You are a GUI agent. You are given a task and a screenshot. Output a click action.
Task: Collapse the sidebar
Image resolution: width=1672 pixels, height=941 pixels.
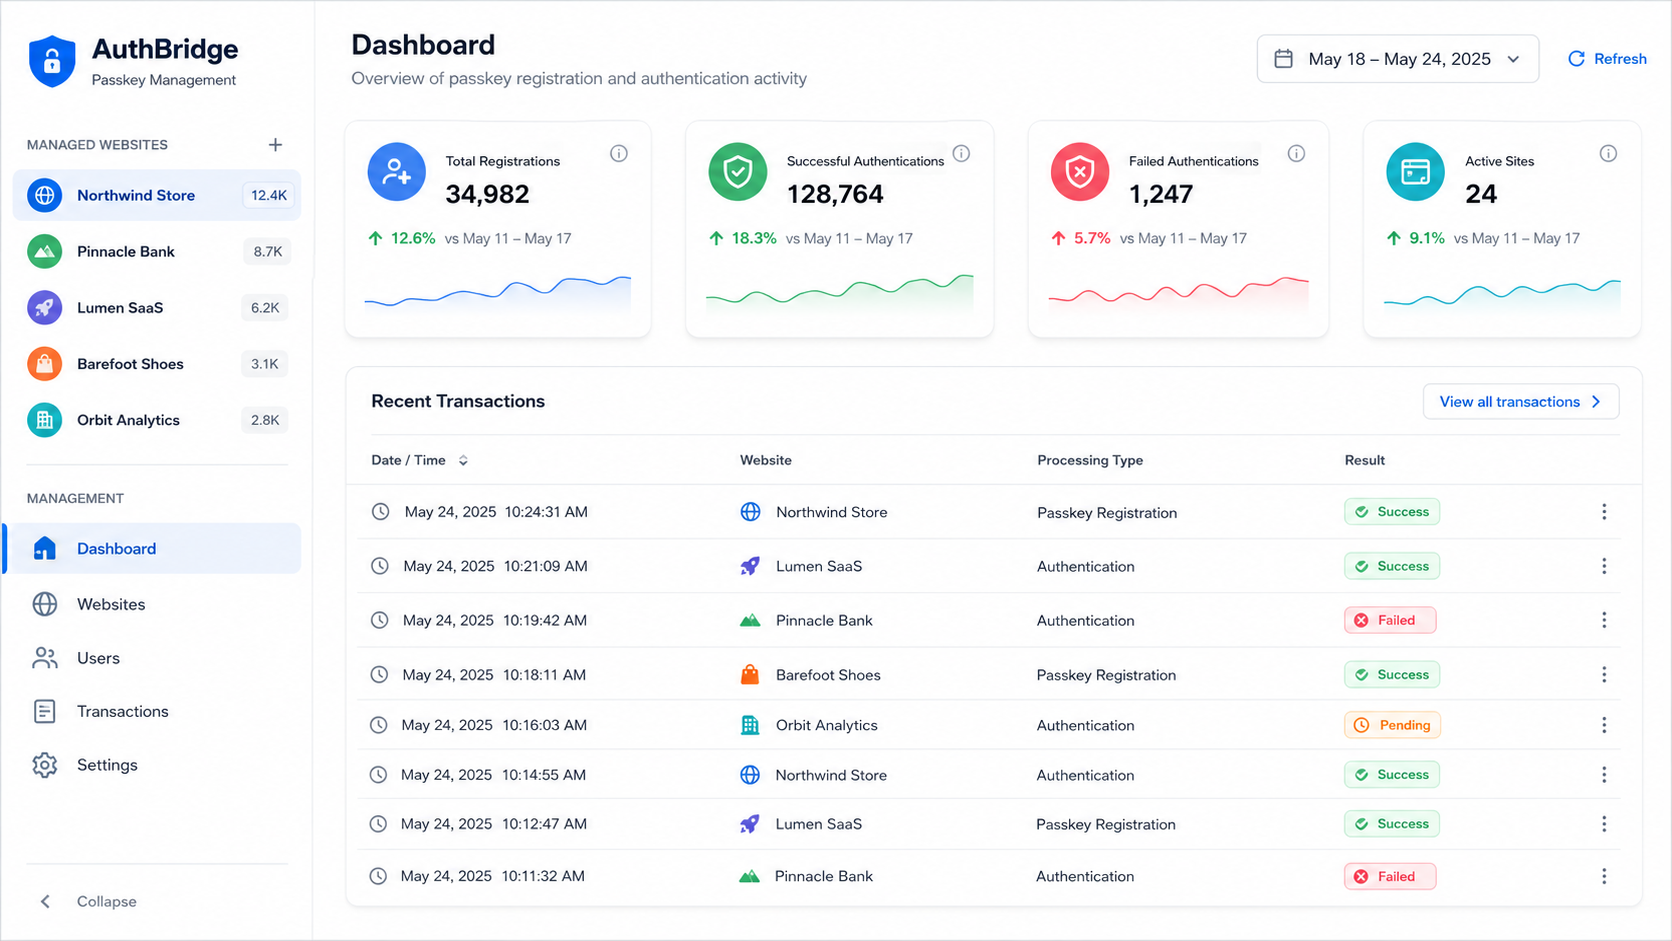(x=88, y=902)
